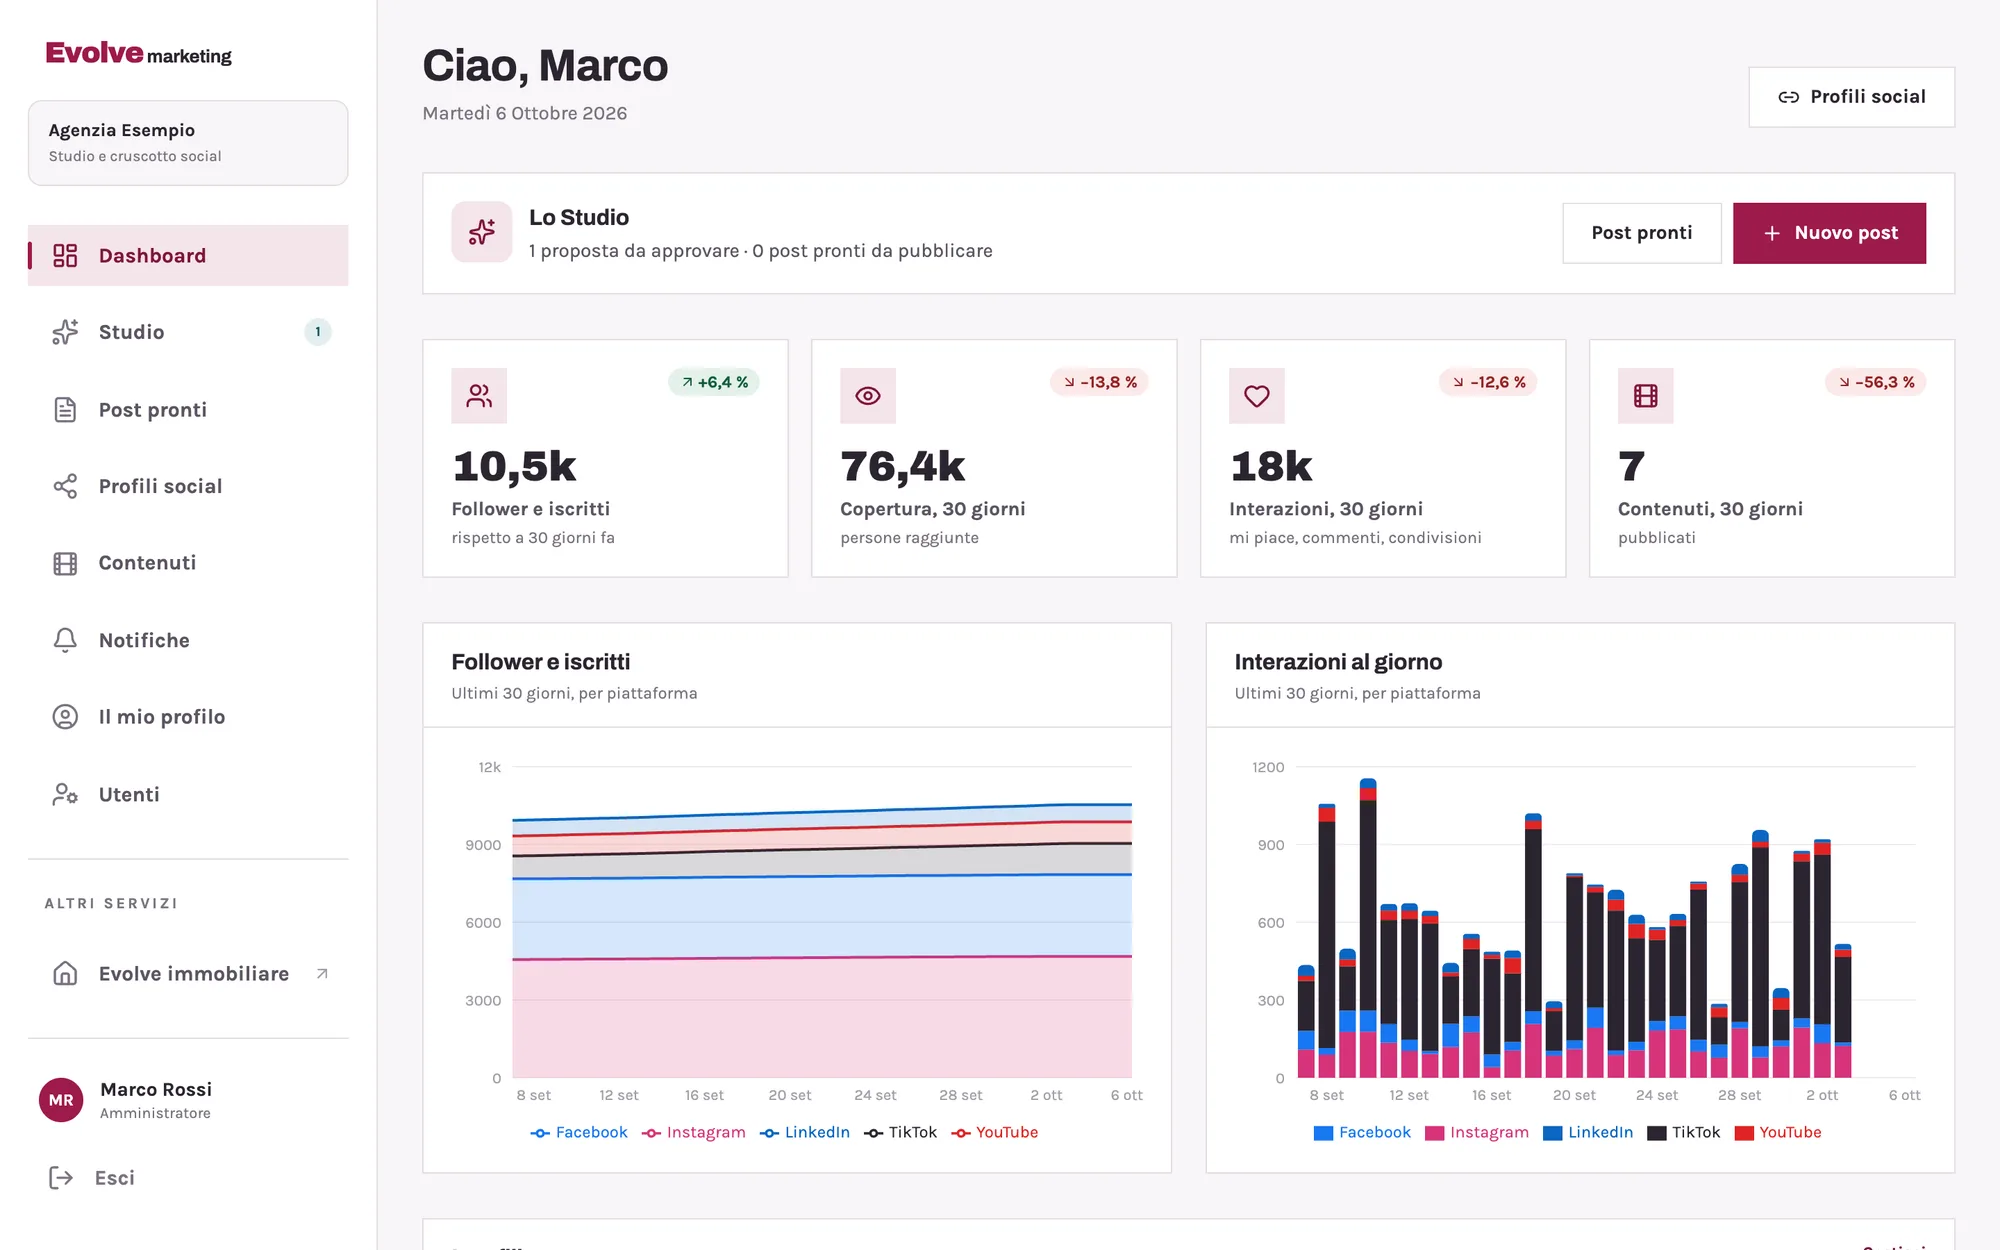Screen dimensions: 2000x1250
Task: Click the Dashboard grid icon in sidebar
Action: tap(65, 256)
